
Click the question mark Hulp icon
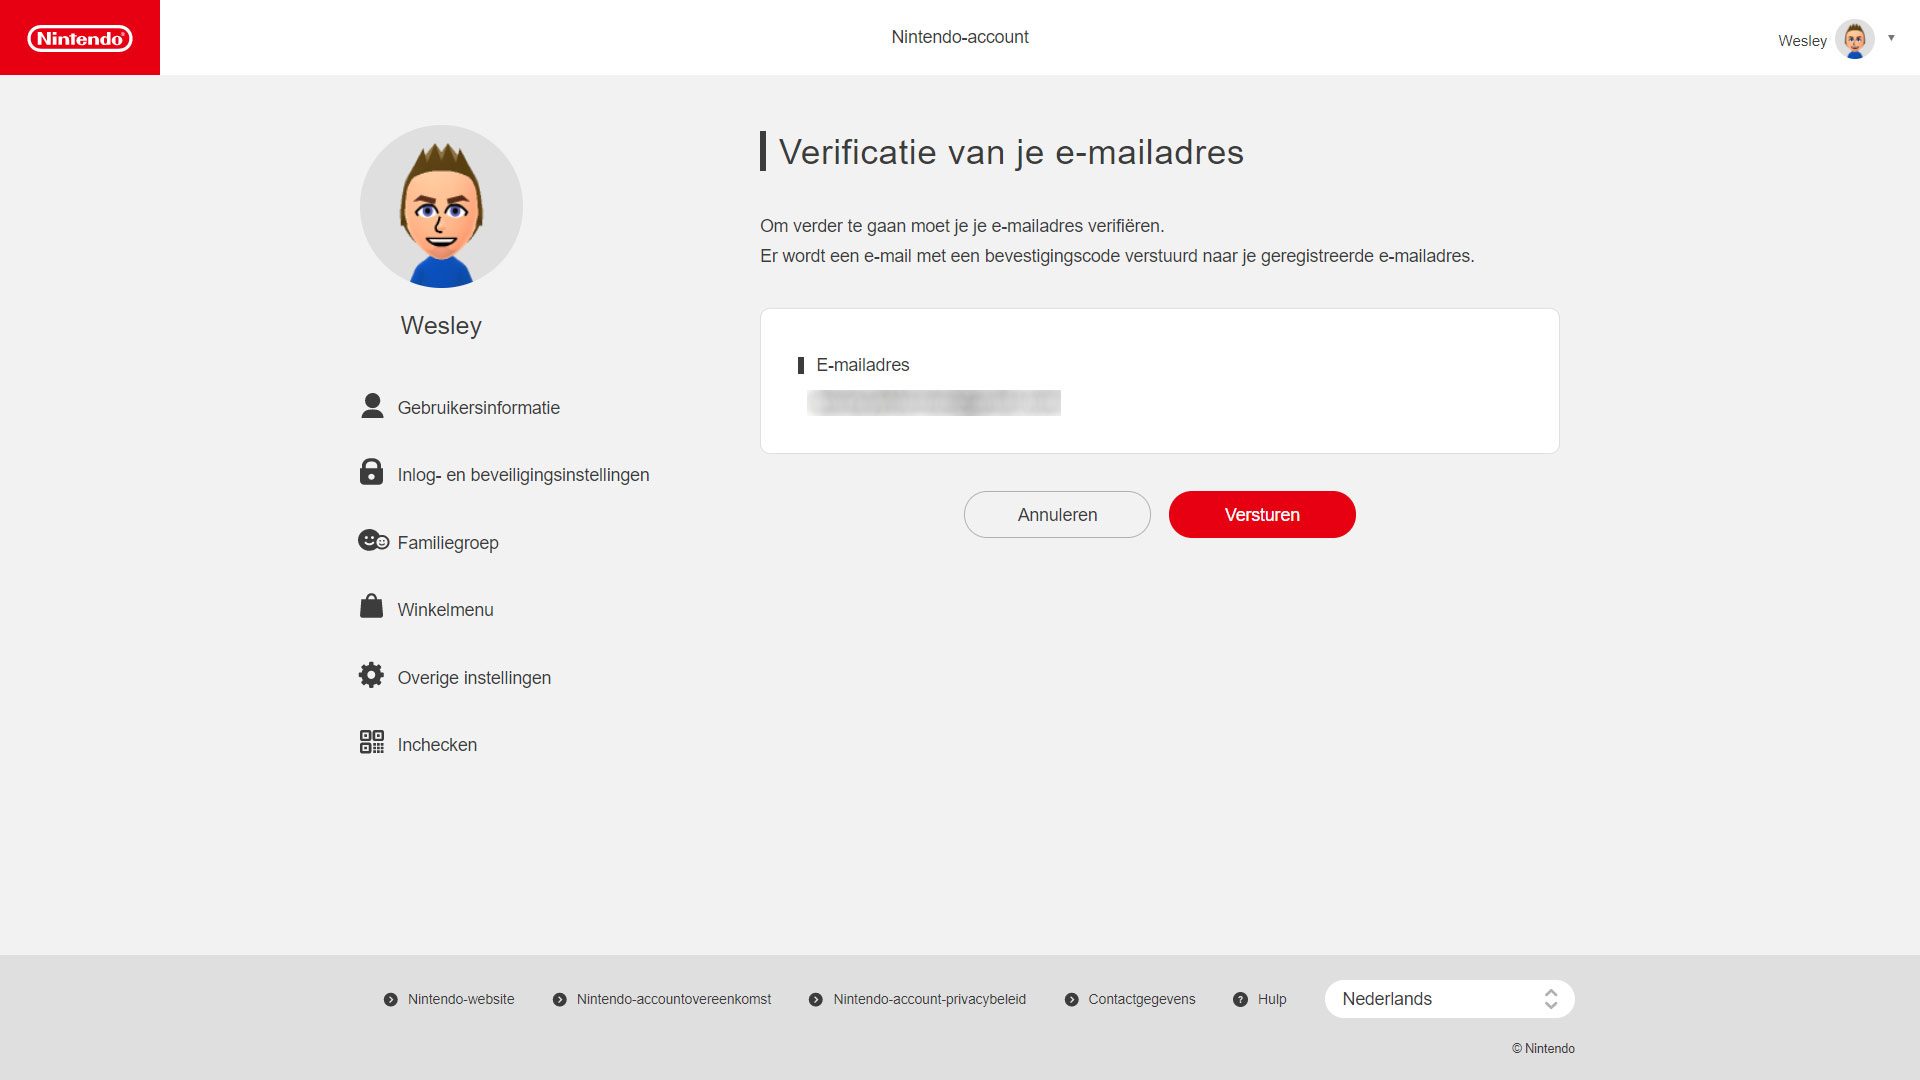[x=1240, y=999]
